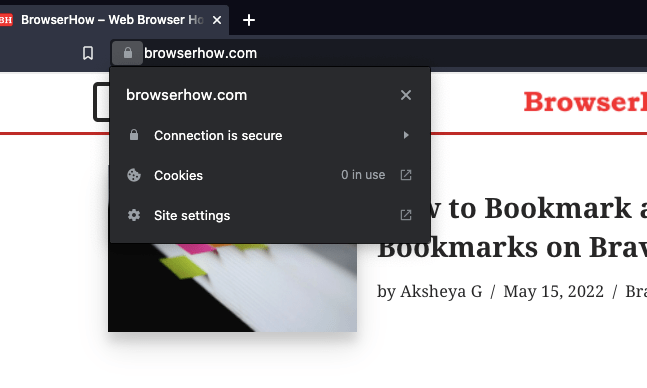This screenshot has height=388, width=647.
Task: Open the Connection is secure details
Action: [270, 135]
